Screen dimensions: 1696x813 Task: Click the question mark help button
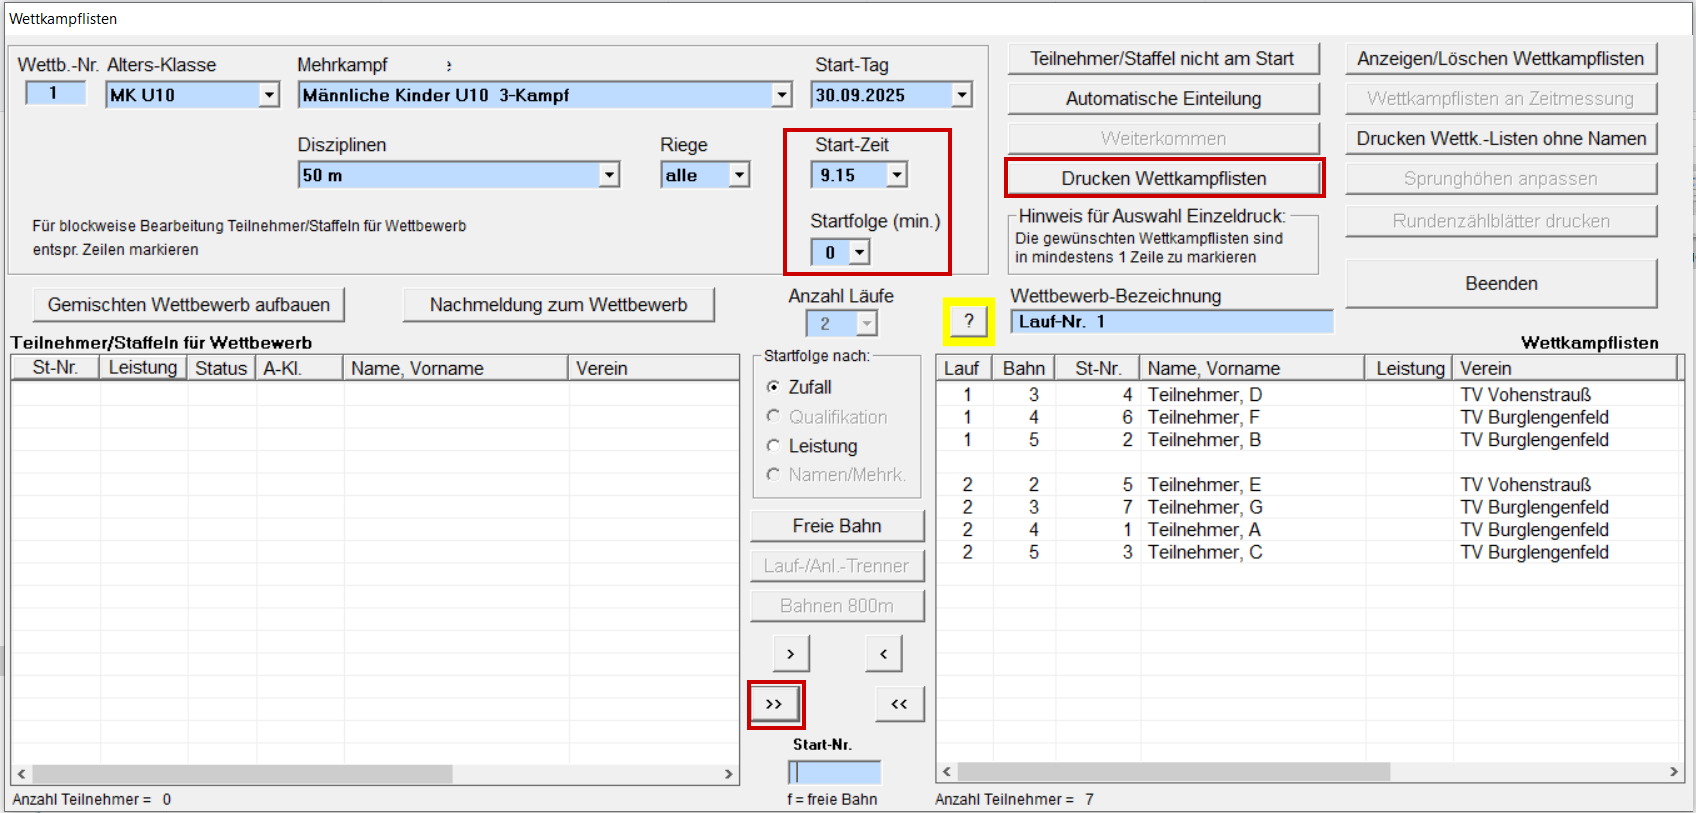tap(968, 321)
